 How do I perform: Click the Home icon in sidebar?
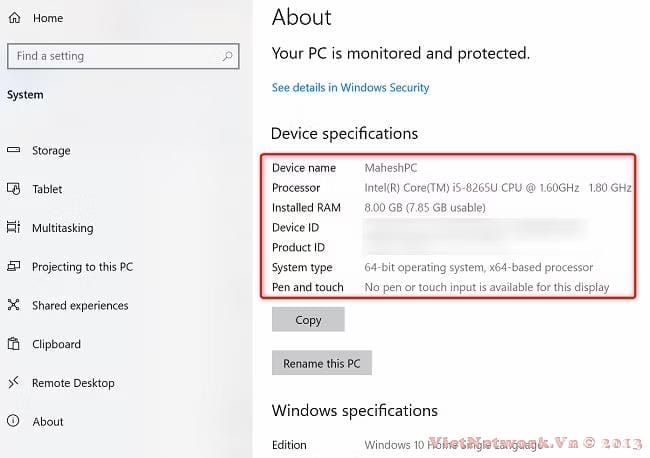[x=14, y=18]
